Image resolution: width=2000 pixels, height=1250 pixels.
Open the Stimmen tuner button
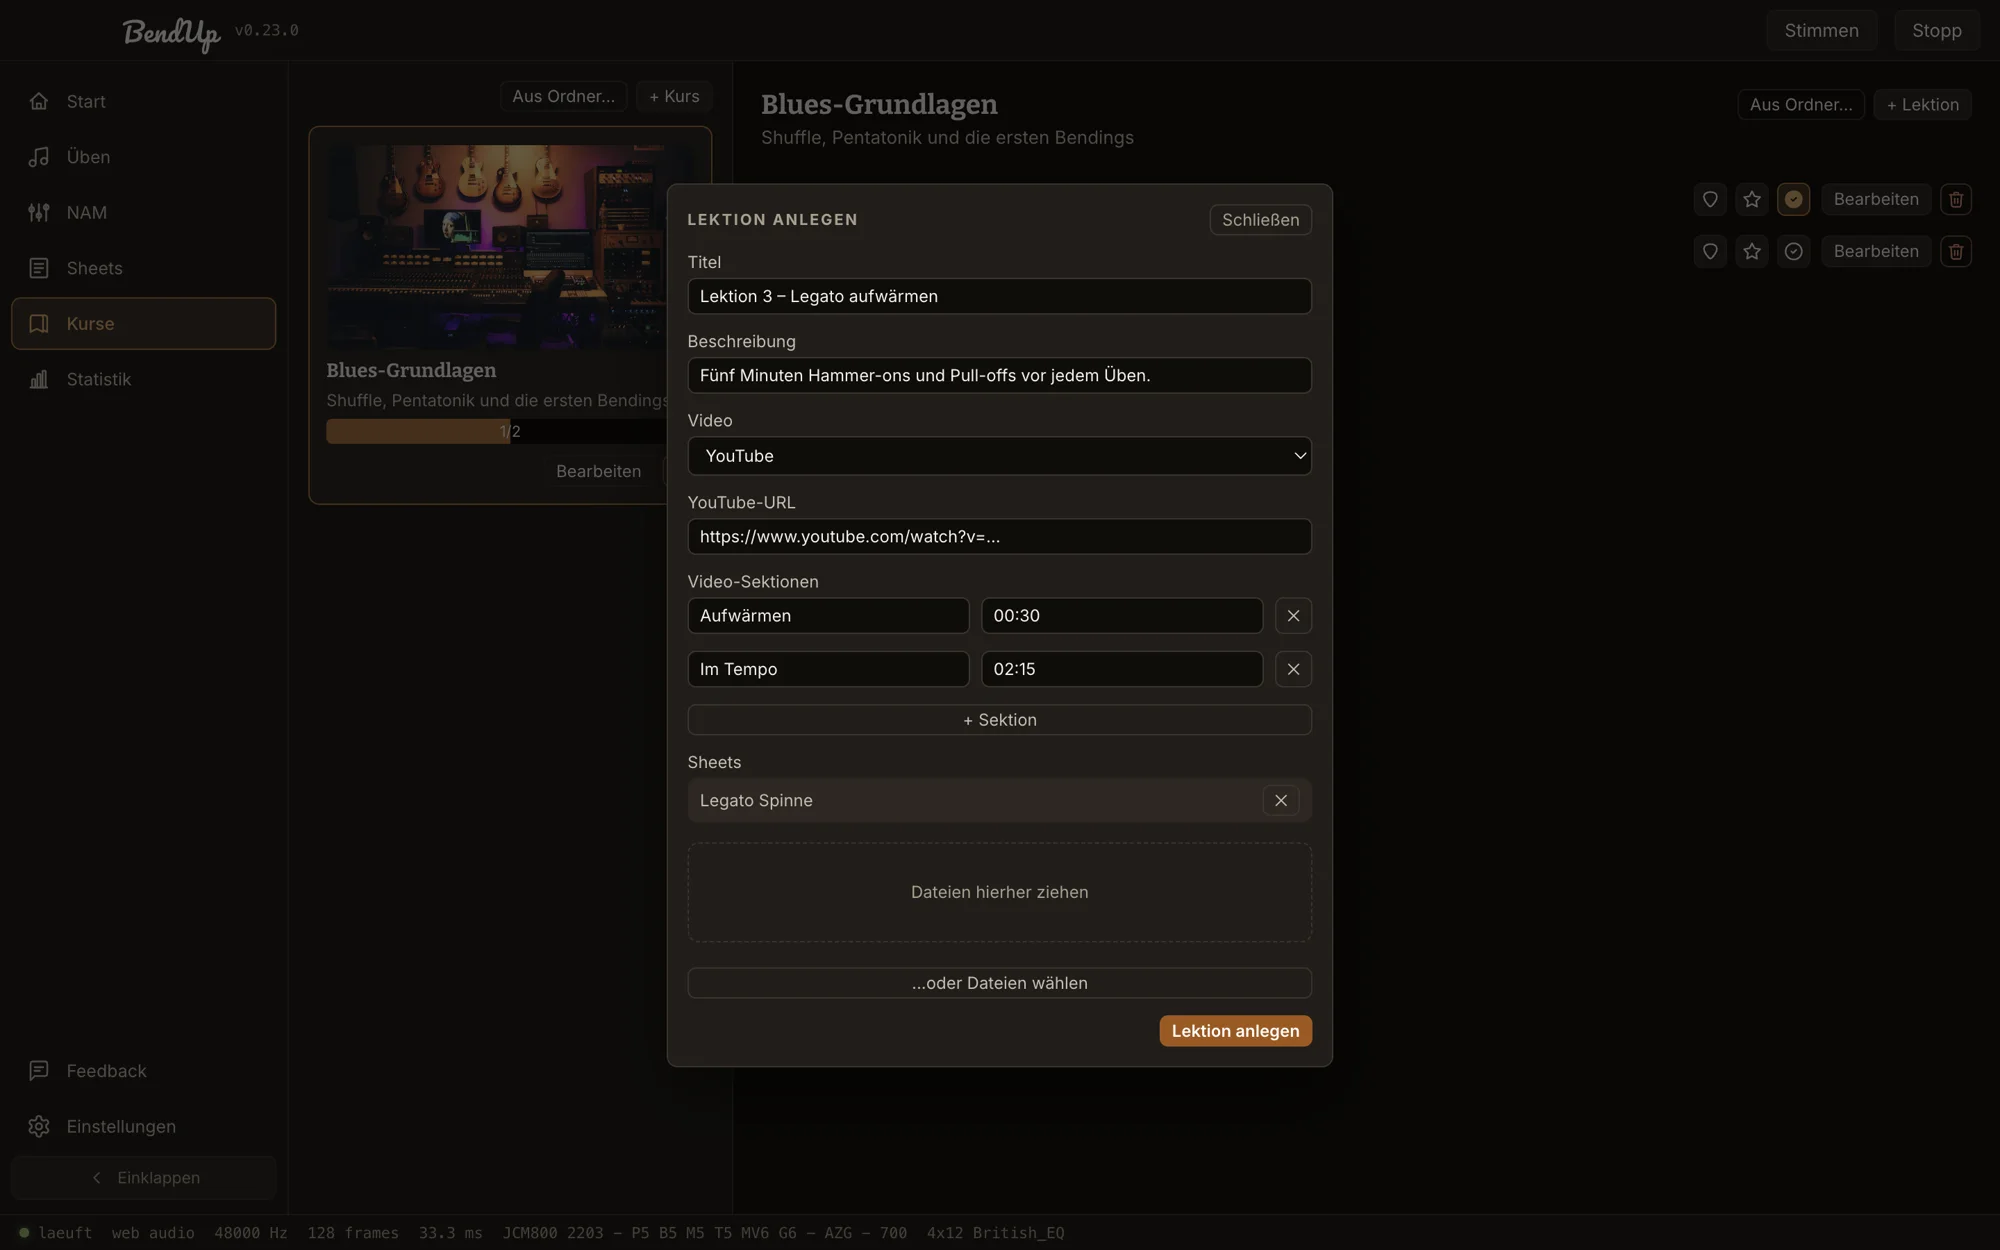point(1821,31)
